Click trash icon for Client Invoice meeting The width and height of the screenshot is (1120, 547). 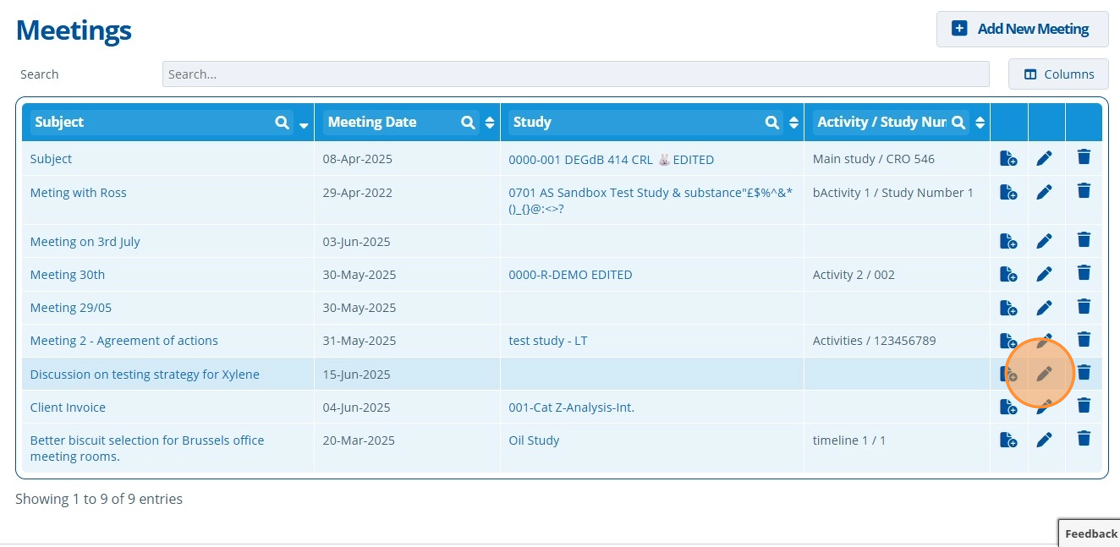[1083, 406]
